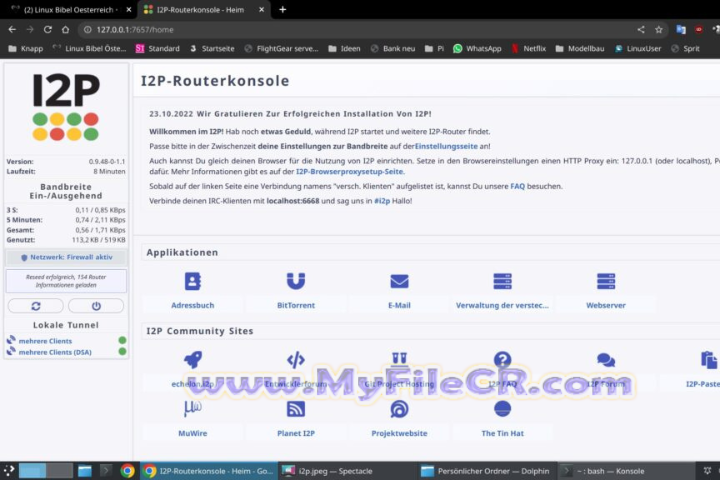Image resolution: width=720 pixels, height=480 pixels.
Task: Select the I2P-Routerkonsole - Heim tab
Action: tap(200, 10)
